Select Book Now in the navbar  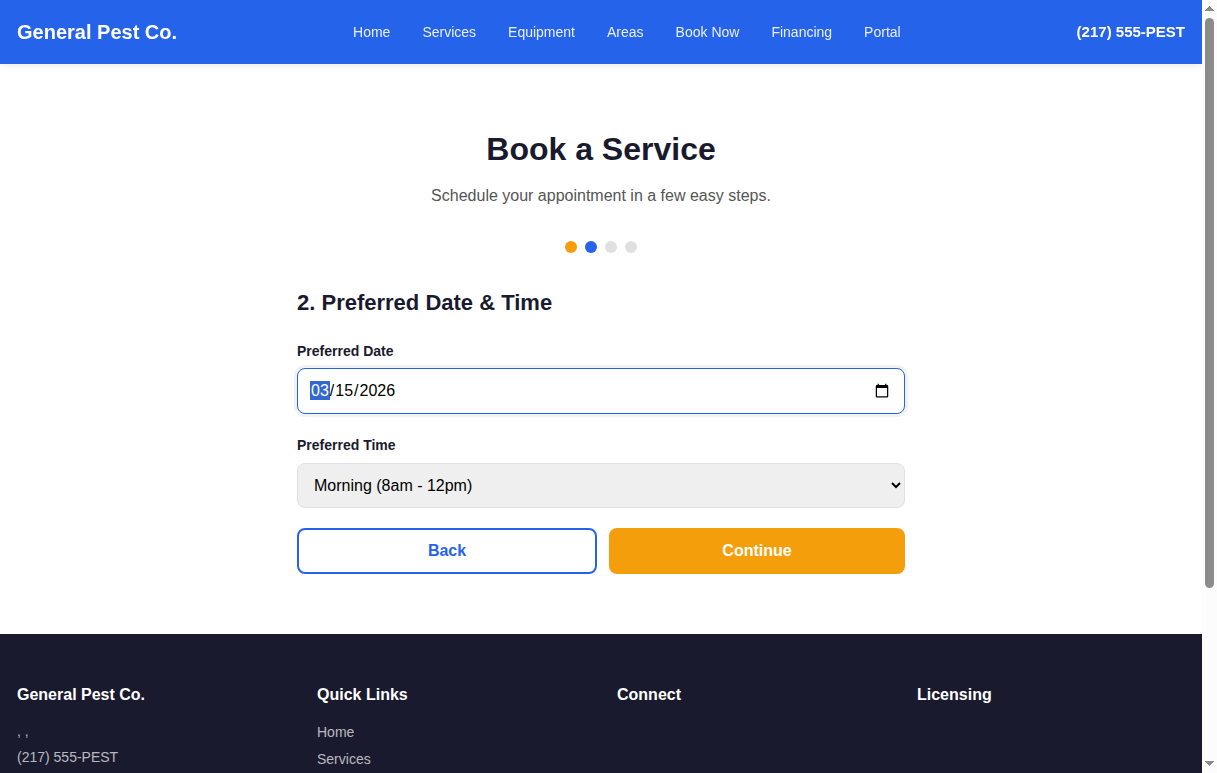pos(707,32)
